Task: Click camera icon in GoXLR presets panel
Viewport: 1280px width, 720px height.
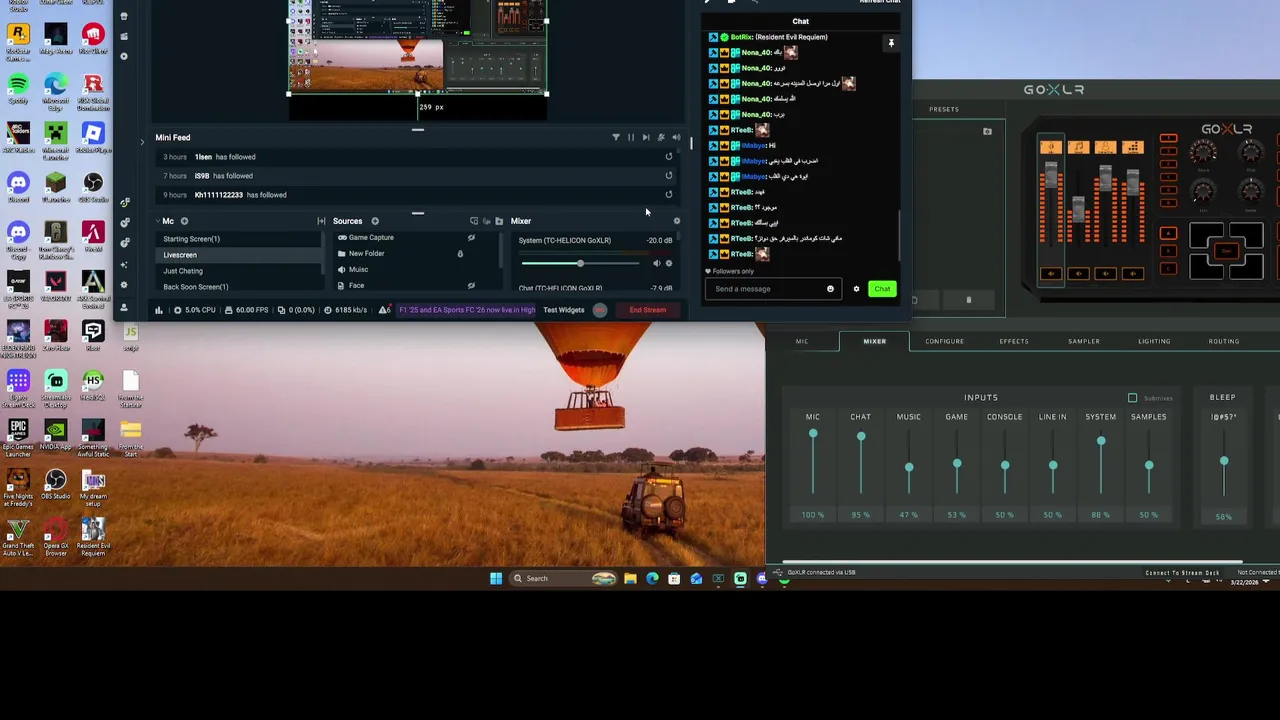Action: point(987,131)
